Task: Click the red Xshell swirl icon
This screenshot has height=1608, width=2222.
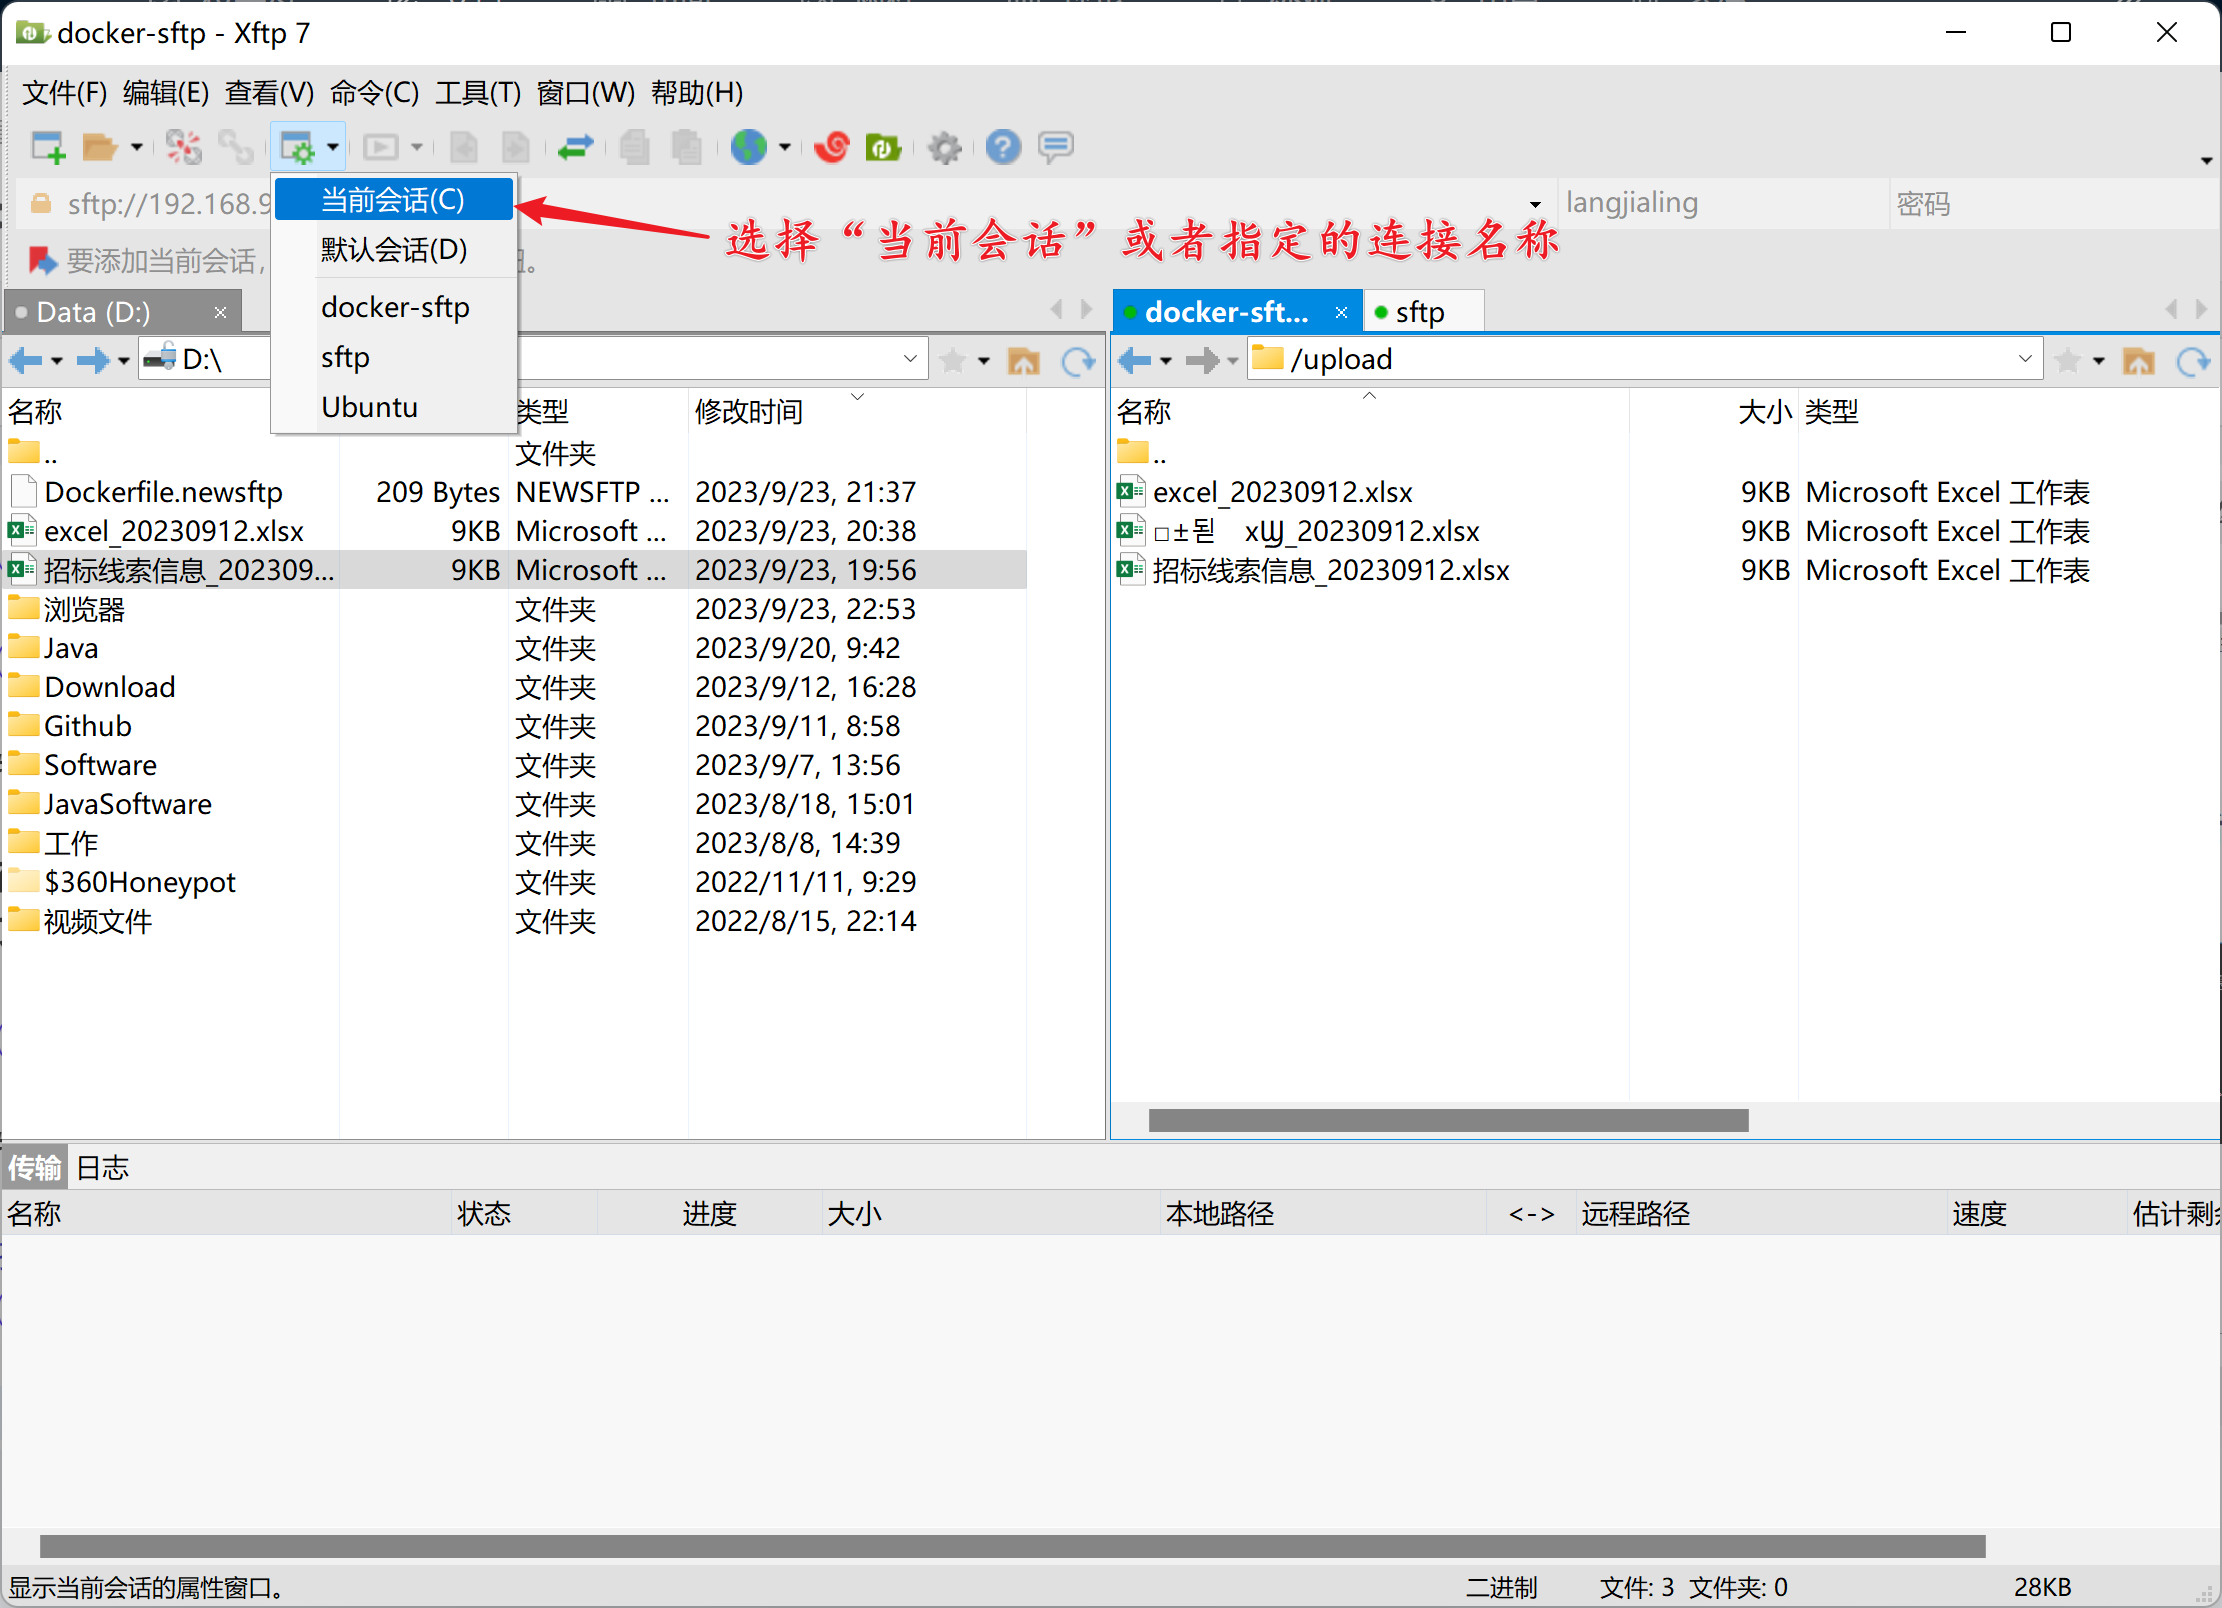Action: 831,148
